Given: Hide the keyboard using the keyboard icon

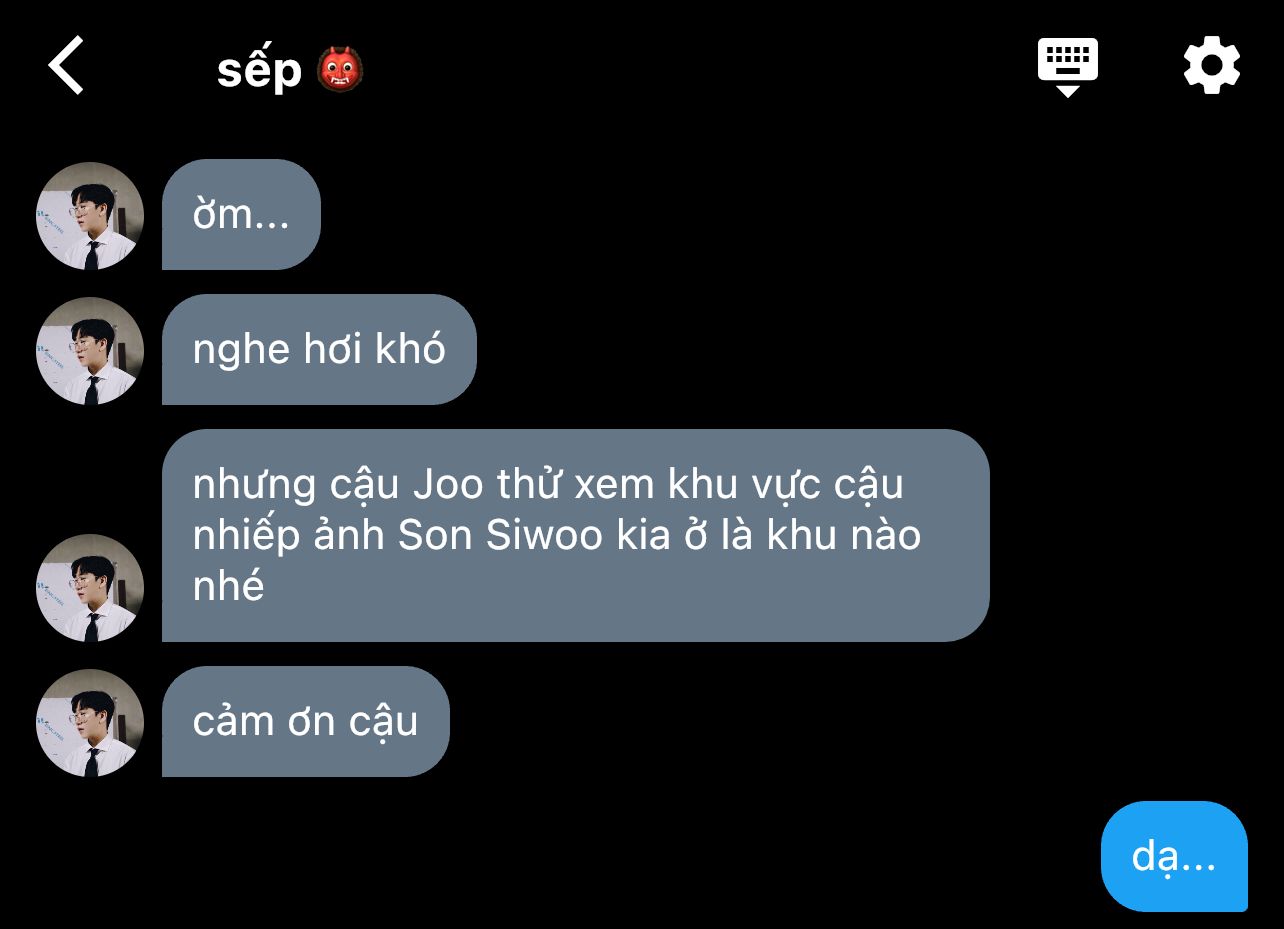Looking at the screenshot, I should click(1067, 60).
